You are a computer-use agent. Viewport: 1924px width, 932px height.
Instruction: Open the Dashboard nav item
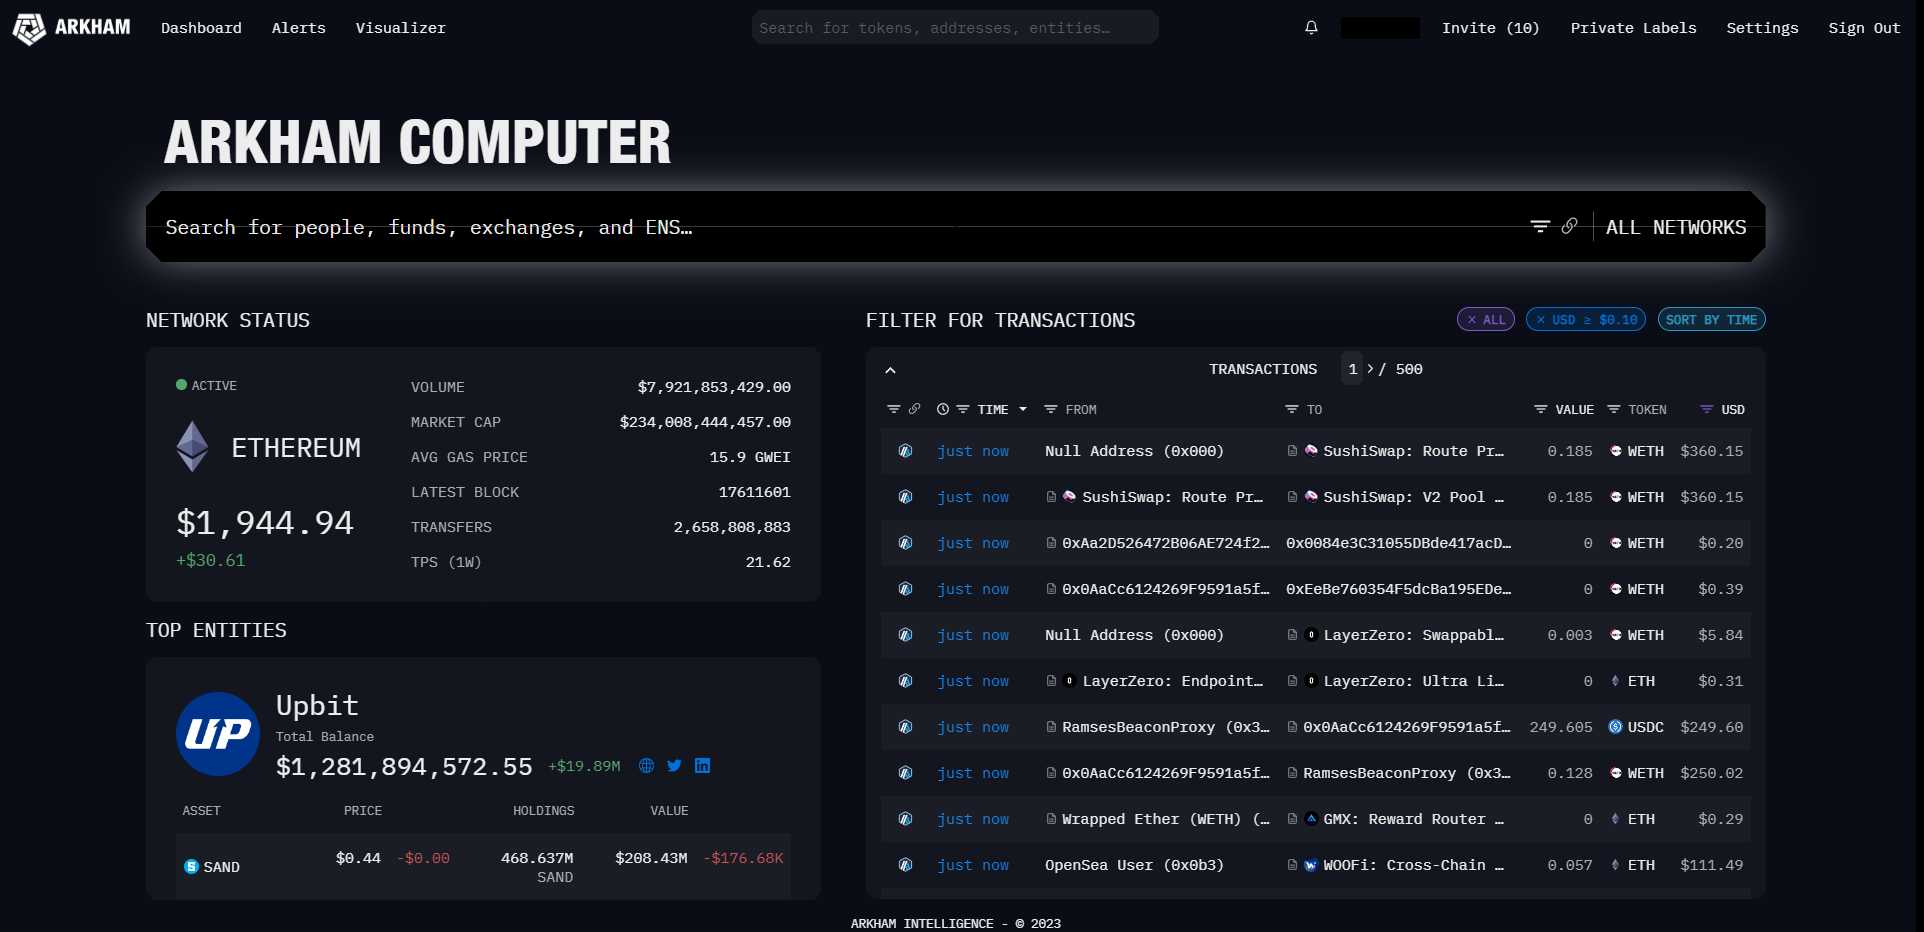[x=201, y=28]
